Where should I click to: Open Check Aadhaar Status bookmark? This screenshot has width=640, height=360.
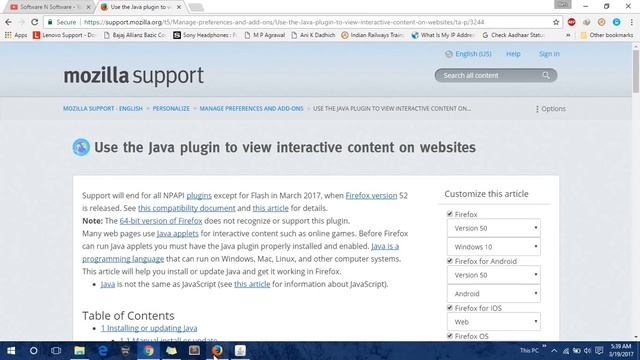[x=513, y=35]
